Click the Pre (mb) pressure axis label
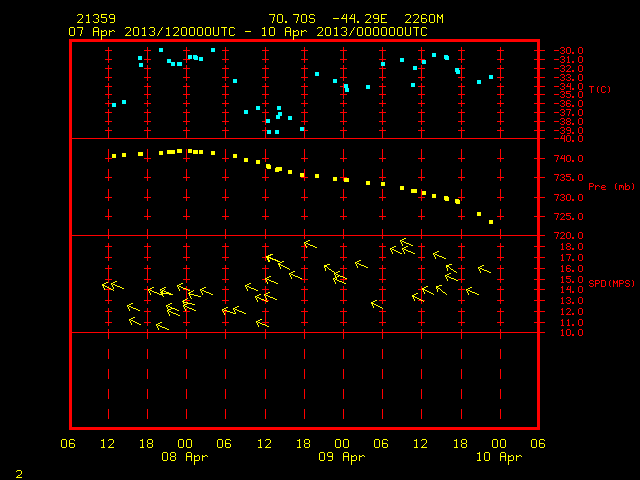This screenshot has width=640, height=480. click(611, 187)
